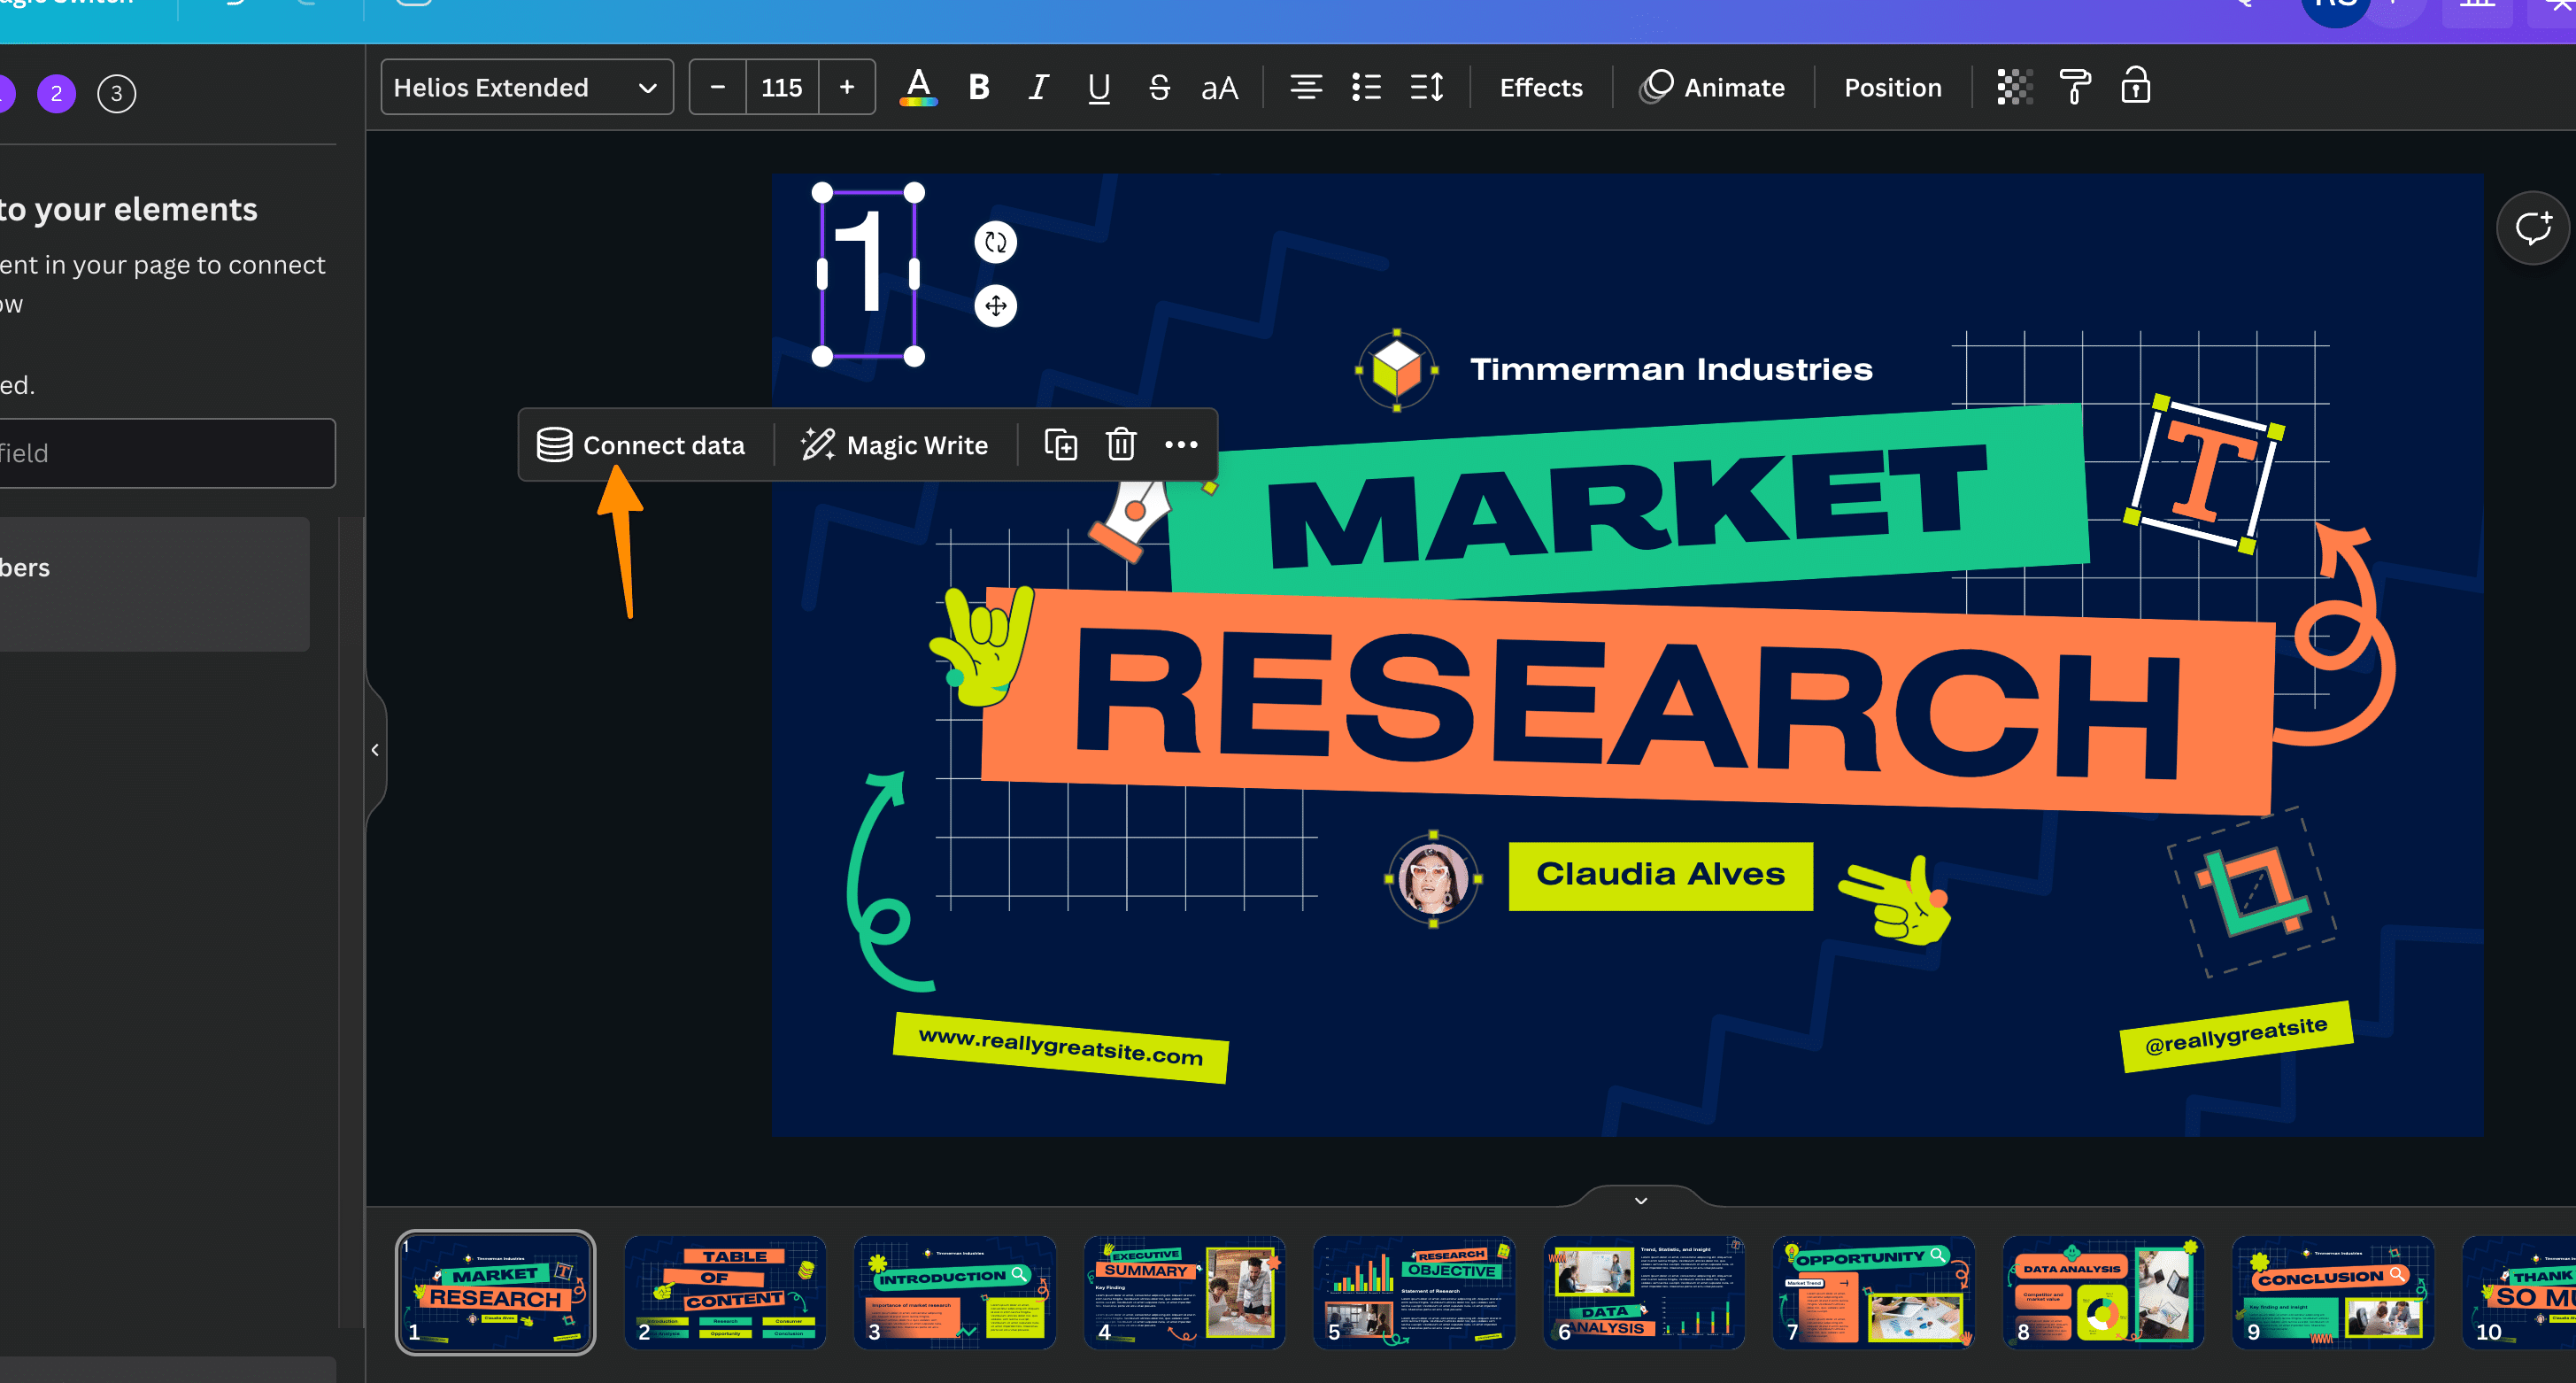Image resolution: width=2576 pixels, height=1383 pixels.
Task: Click the bullet list icon
Action: coord(1367,89)
